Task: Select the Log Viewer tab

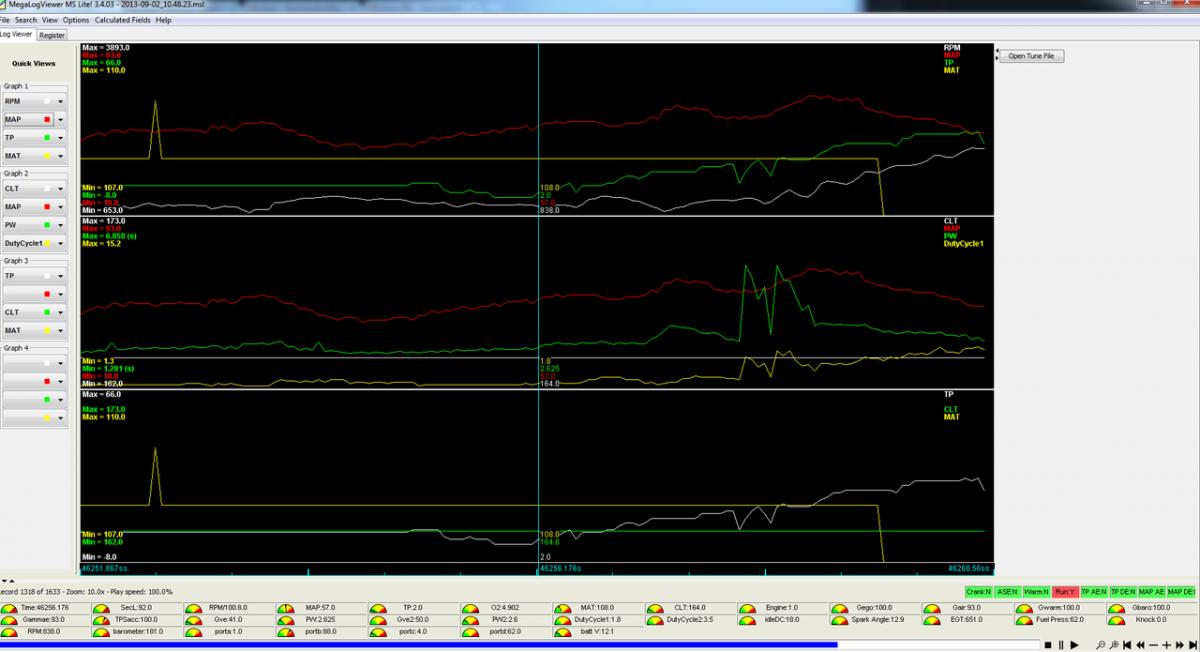Action: click(17, 34)
